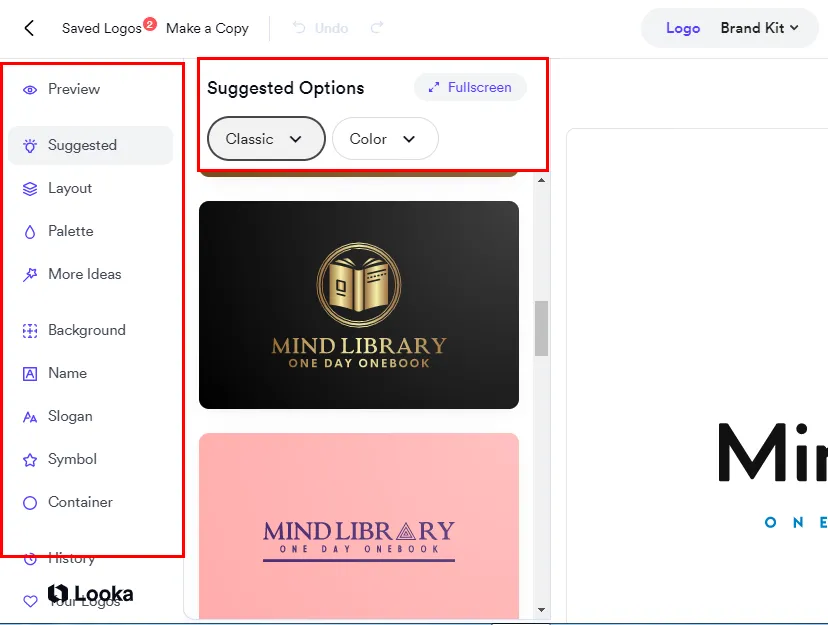The image size is (828, 625).
Task: Click the Preview eye icon
Action: coord(30,90)
